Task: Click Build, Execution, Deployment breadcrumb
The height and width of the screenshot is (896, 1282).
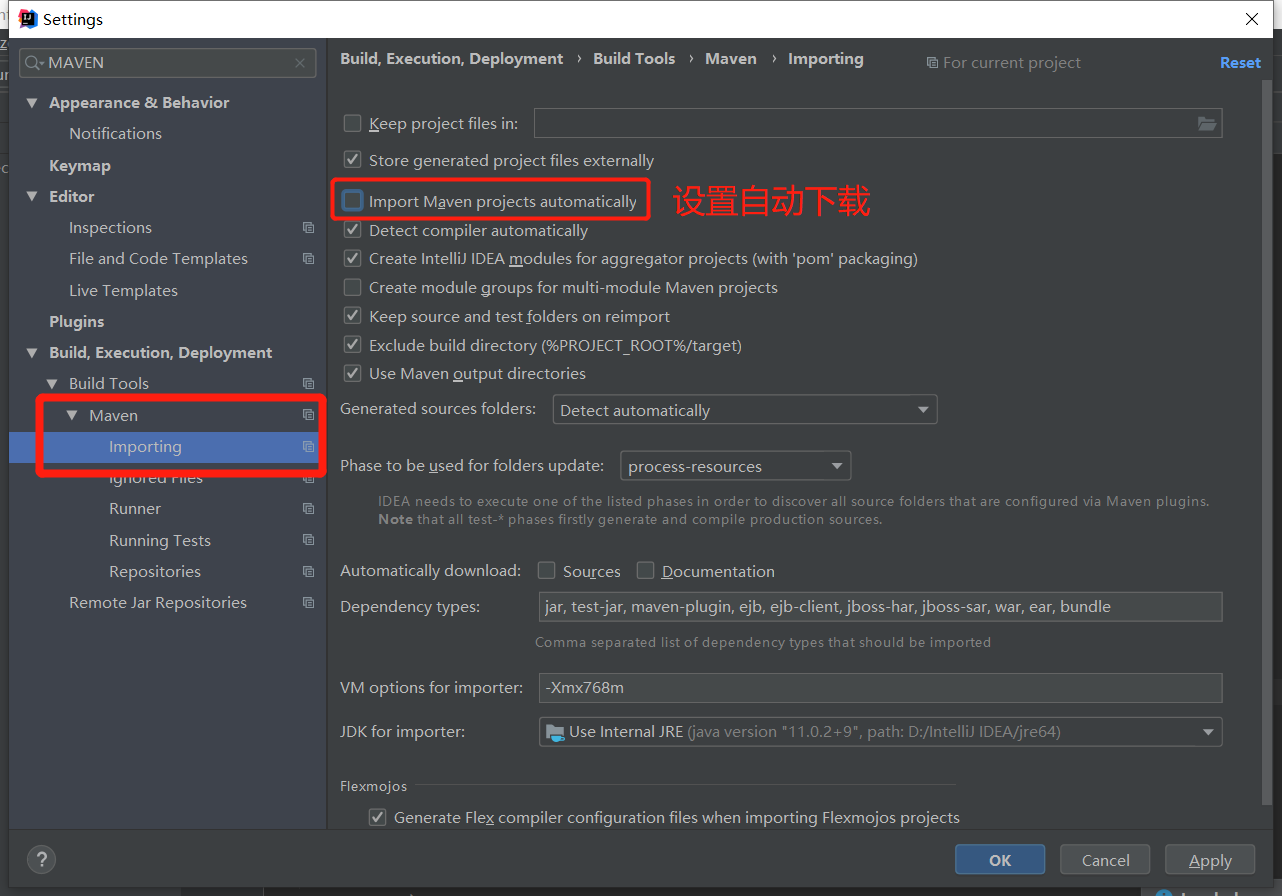Action: (x=452, y=59)
